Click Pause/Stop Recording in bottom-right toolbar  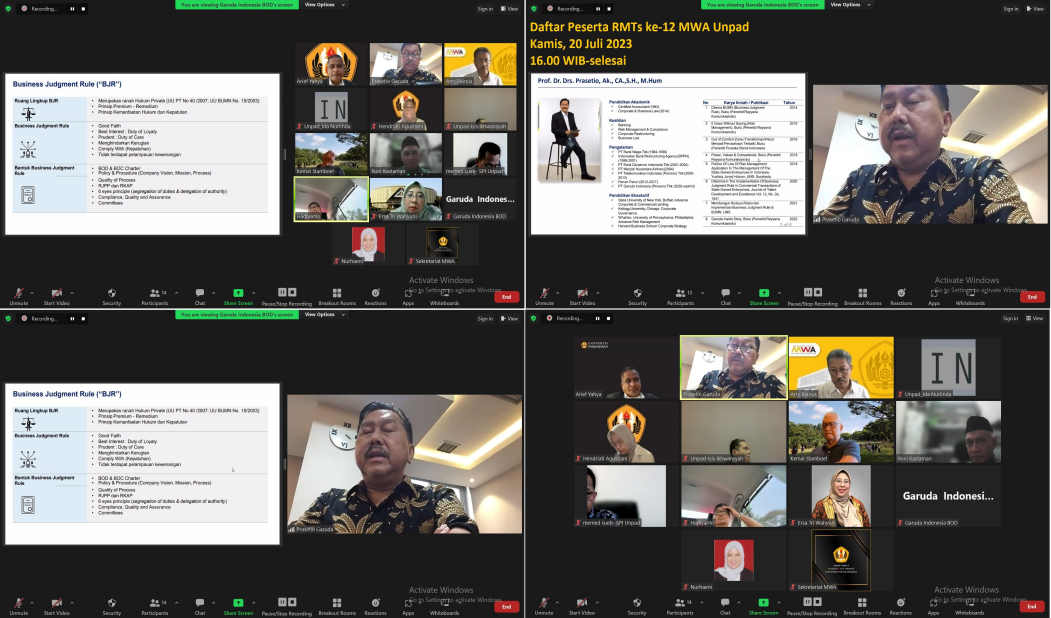[x=812, y=606]
